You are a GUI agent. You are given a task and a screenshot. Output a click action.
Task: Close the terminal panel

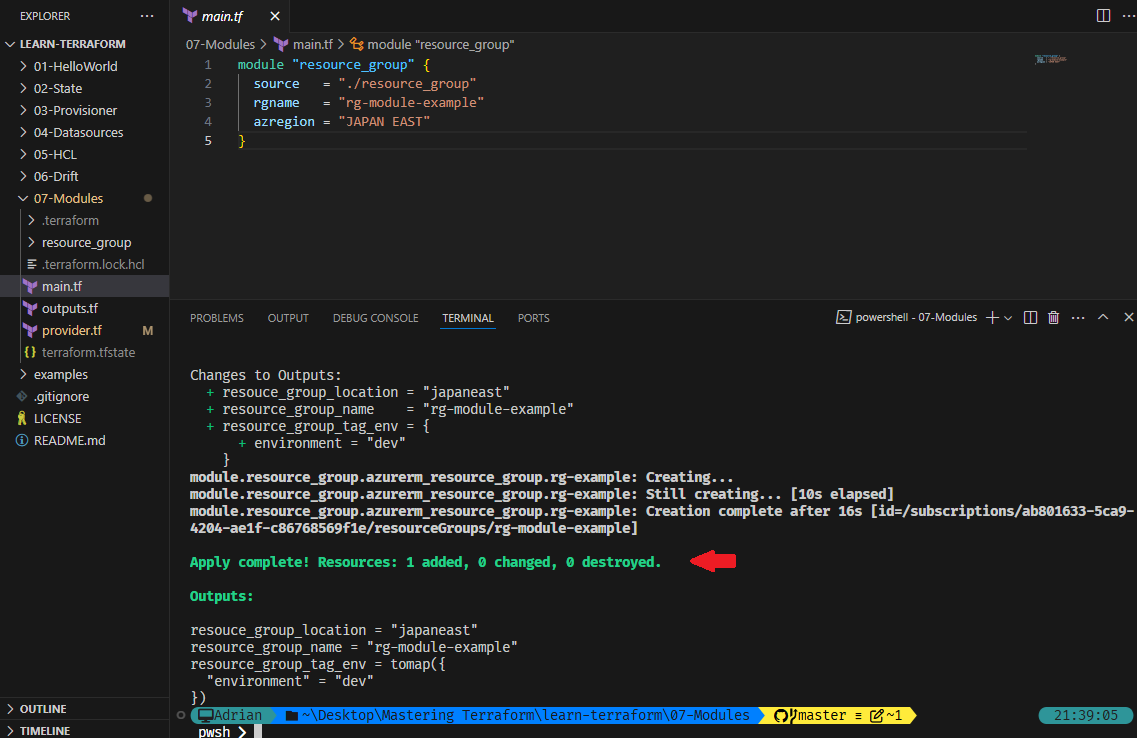coord(1128,318)
